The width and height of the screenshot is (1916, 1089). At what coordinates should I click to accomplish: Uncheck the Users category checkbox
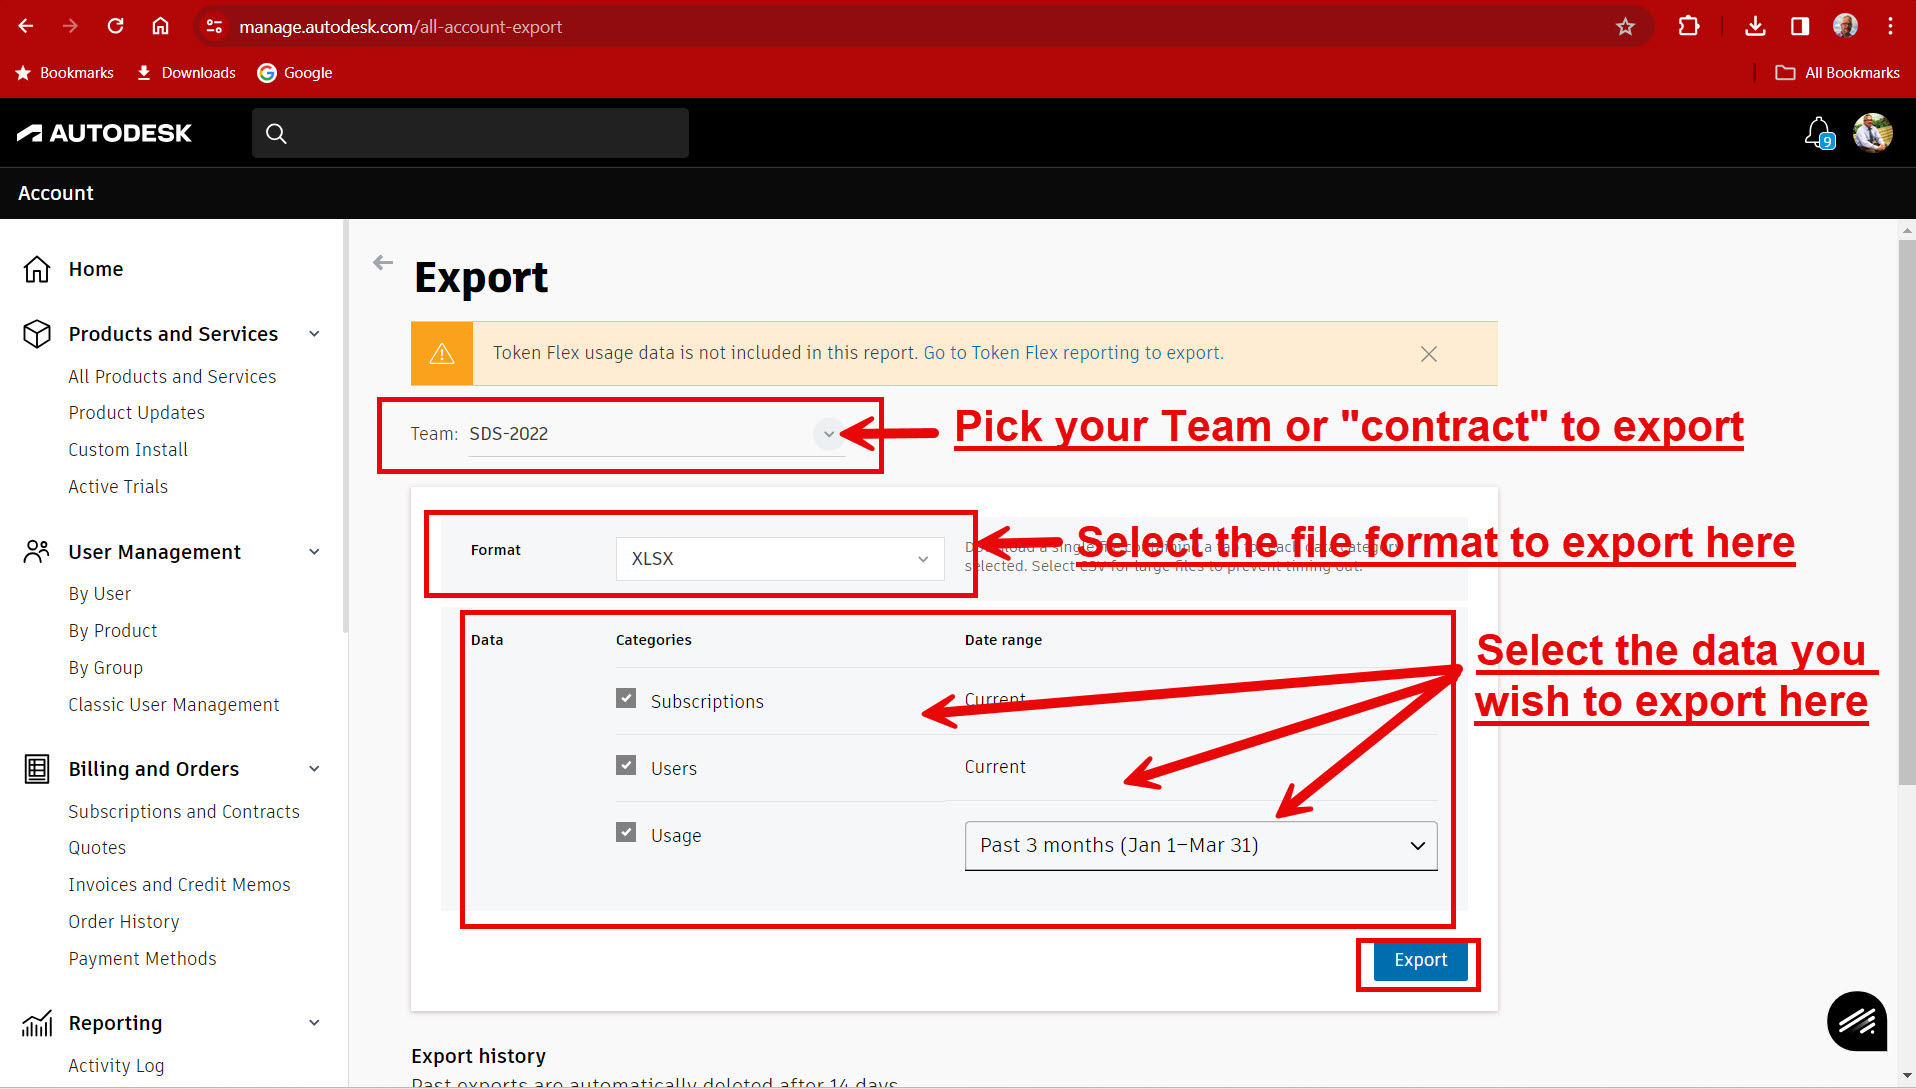(626, 765)
